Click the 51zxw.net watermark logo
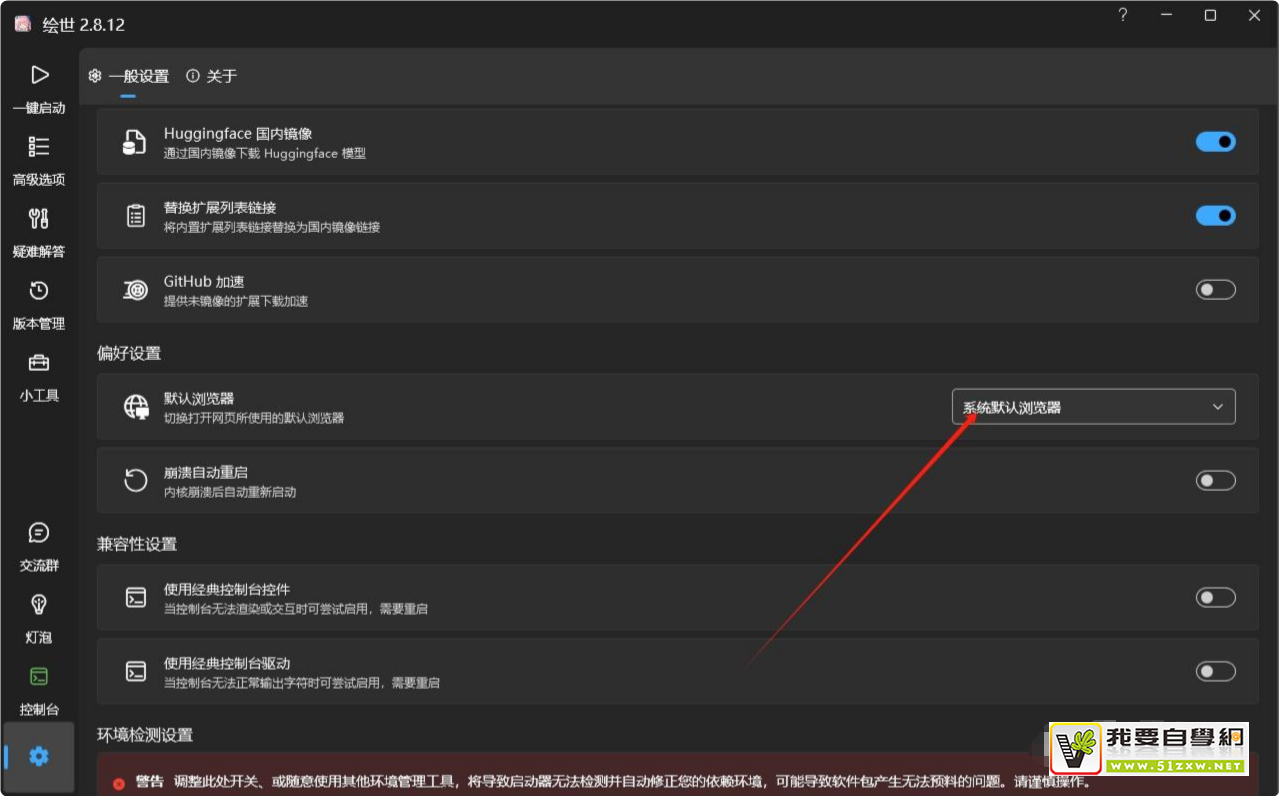1279x796 pixels. 1148,749
